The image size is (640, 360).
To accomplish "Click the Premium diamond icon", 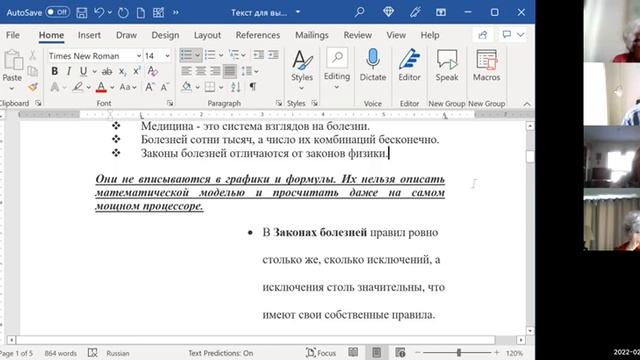I will 388,12.
